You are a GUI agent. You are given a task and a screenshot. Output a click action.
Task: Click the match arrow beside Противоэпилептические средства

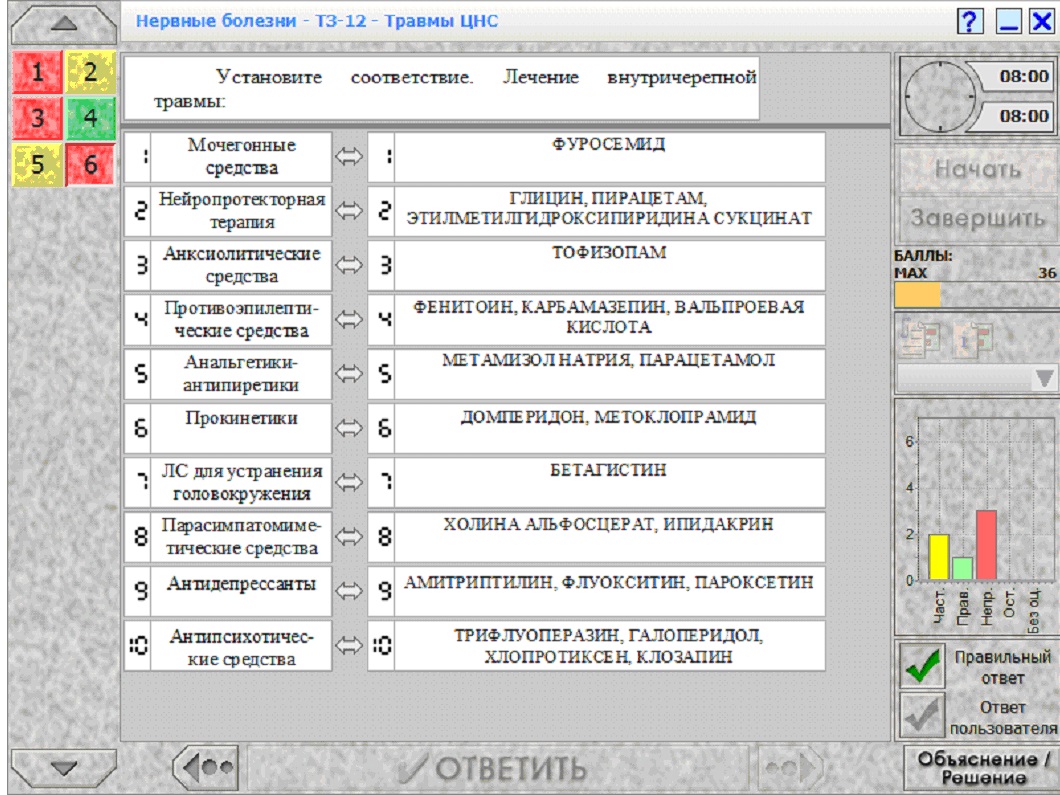click(x=349, y=319)
